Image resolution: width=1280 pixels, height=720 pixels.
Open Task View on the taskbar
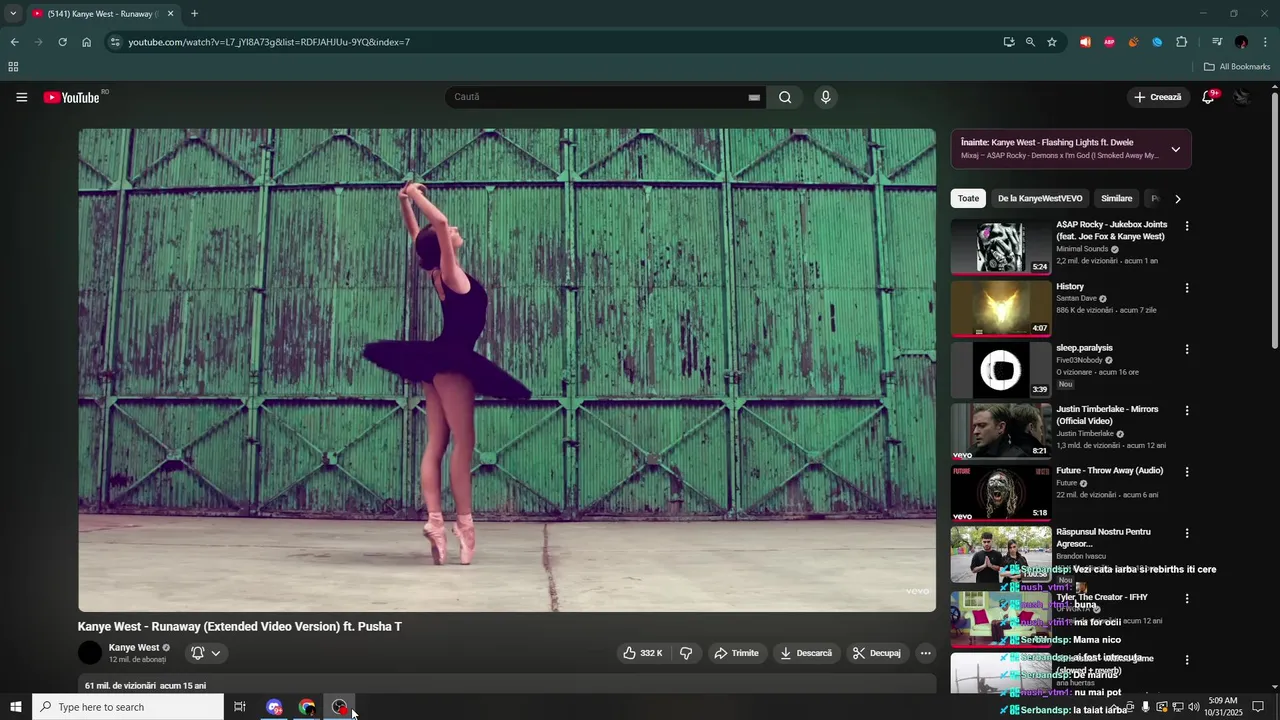point(240,707)
